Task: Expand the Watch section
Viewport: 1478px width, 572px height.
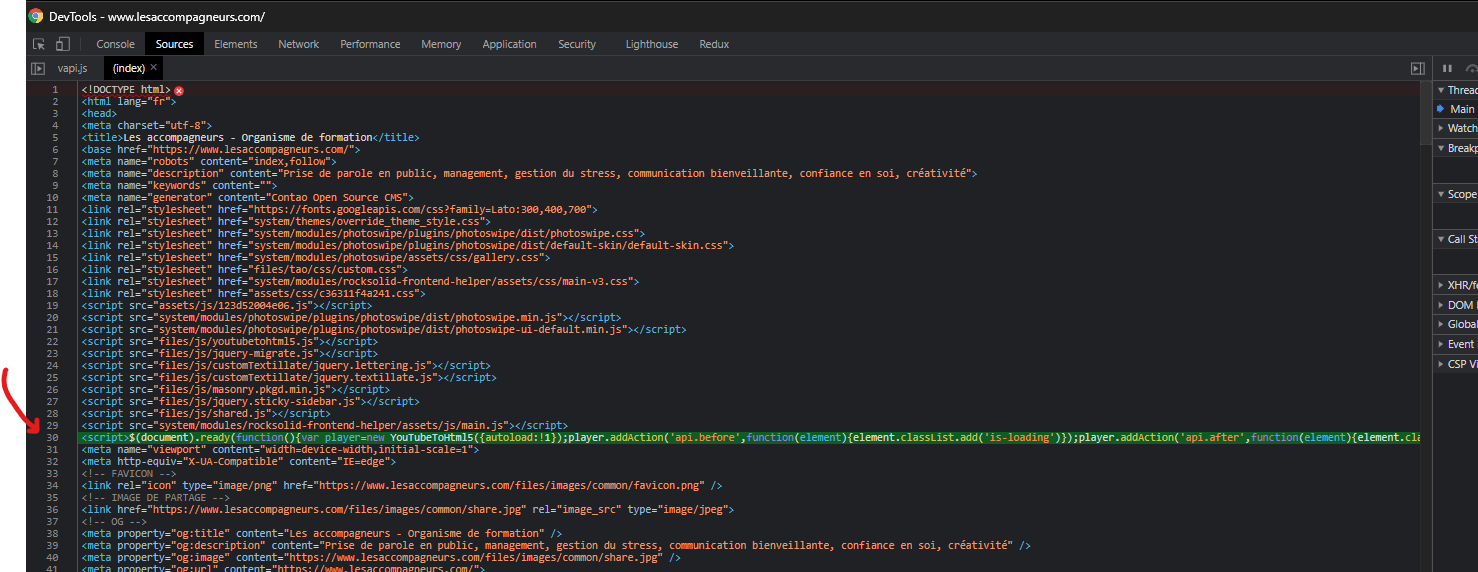Action: [x=1457, y=128]
